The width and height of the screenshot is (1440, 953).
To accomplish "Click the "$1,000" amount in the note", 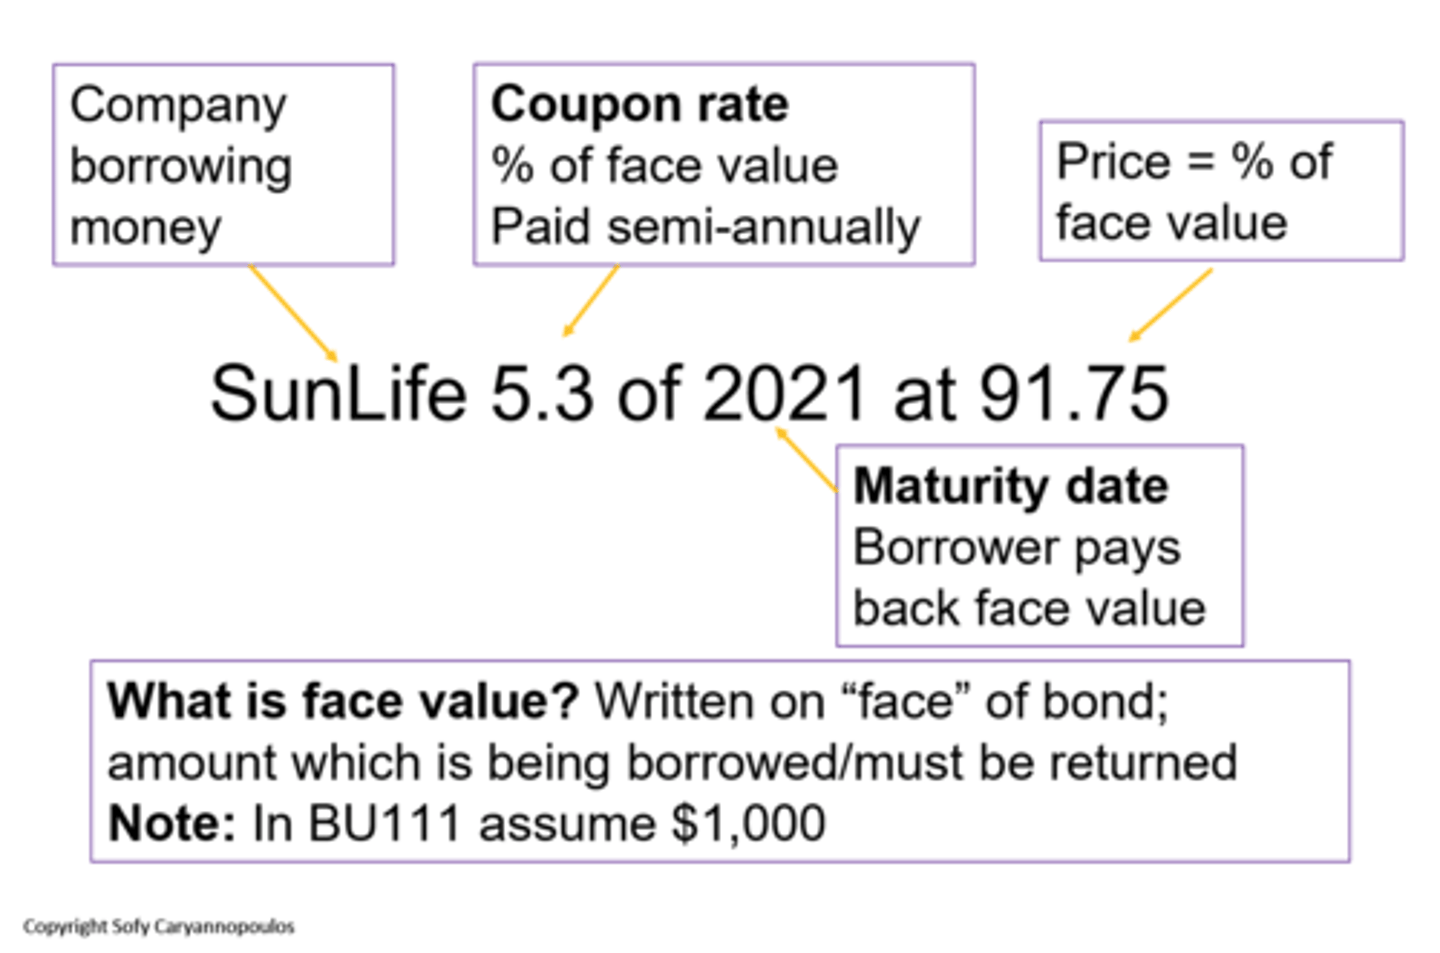I will (x=748, y=824).
